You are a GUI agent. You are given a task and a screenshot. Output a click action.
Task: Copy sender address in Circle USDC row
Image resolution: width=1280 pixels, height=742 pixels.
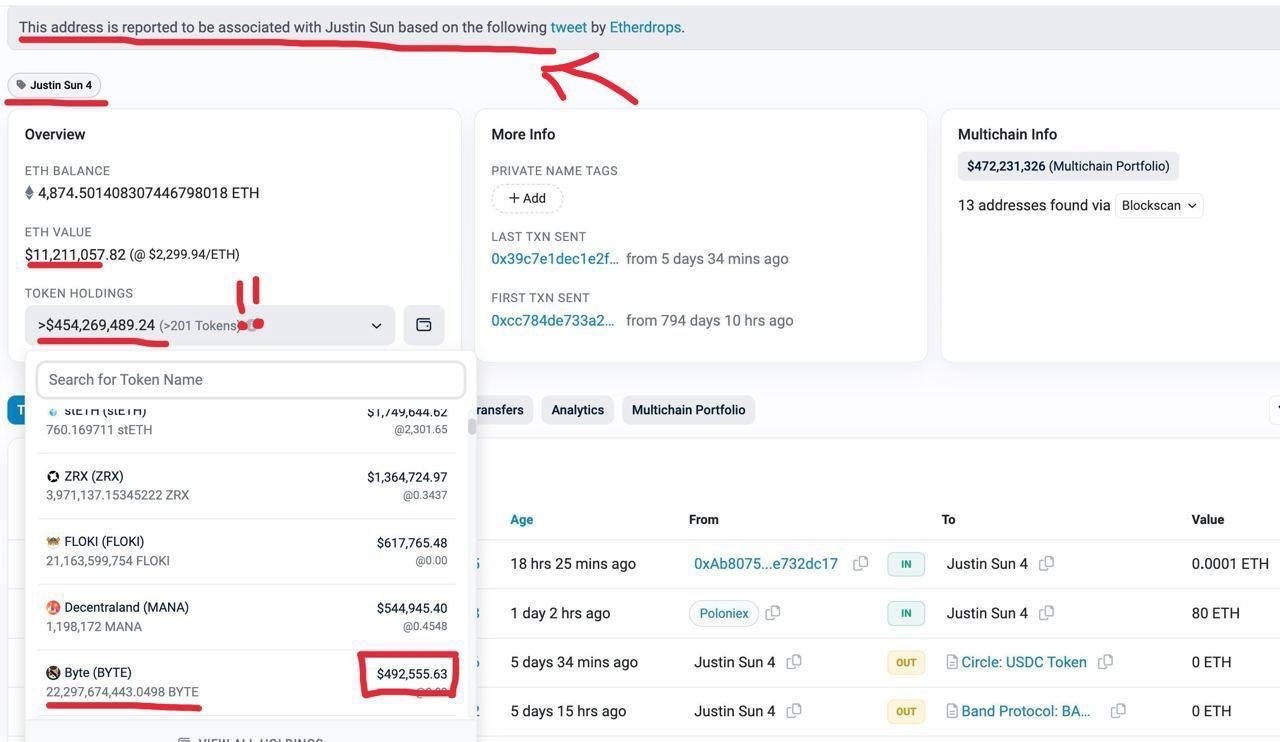[794, 662]
